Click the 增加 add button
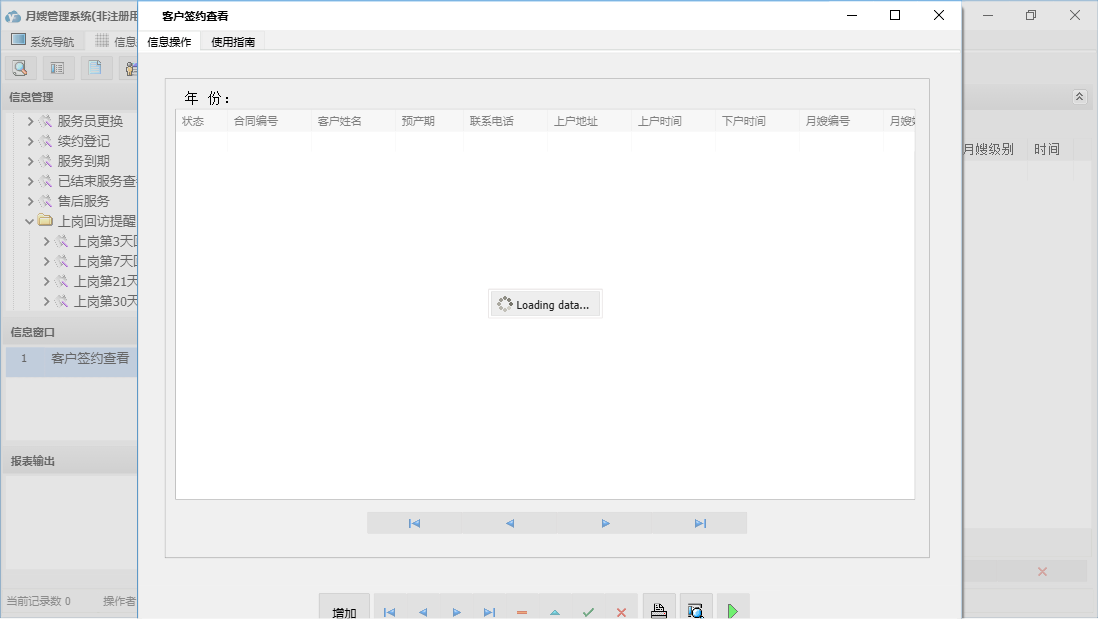Viewport: 1098px width, 635px height. pos(344,612)
